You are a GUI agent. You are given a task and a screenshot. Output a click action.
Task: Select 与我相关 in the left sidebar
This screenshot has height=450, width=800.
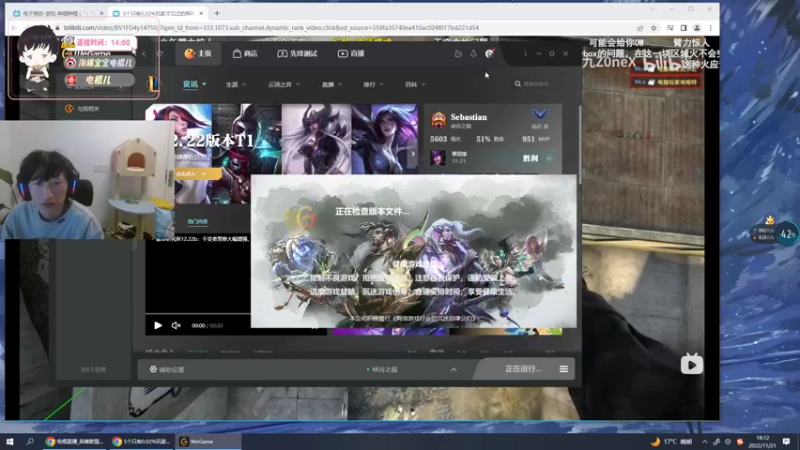click(x=83, y=109)
